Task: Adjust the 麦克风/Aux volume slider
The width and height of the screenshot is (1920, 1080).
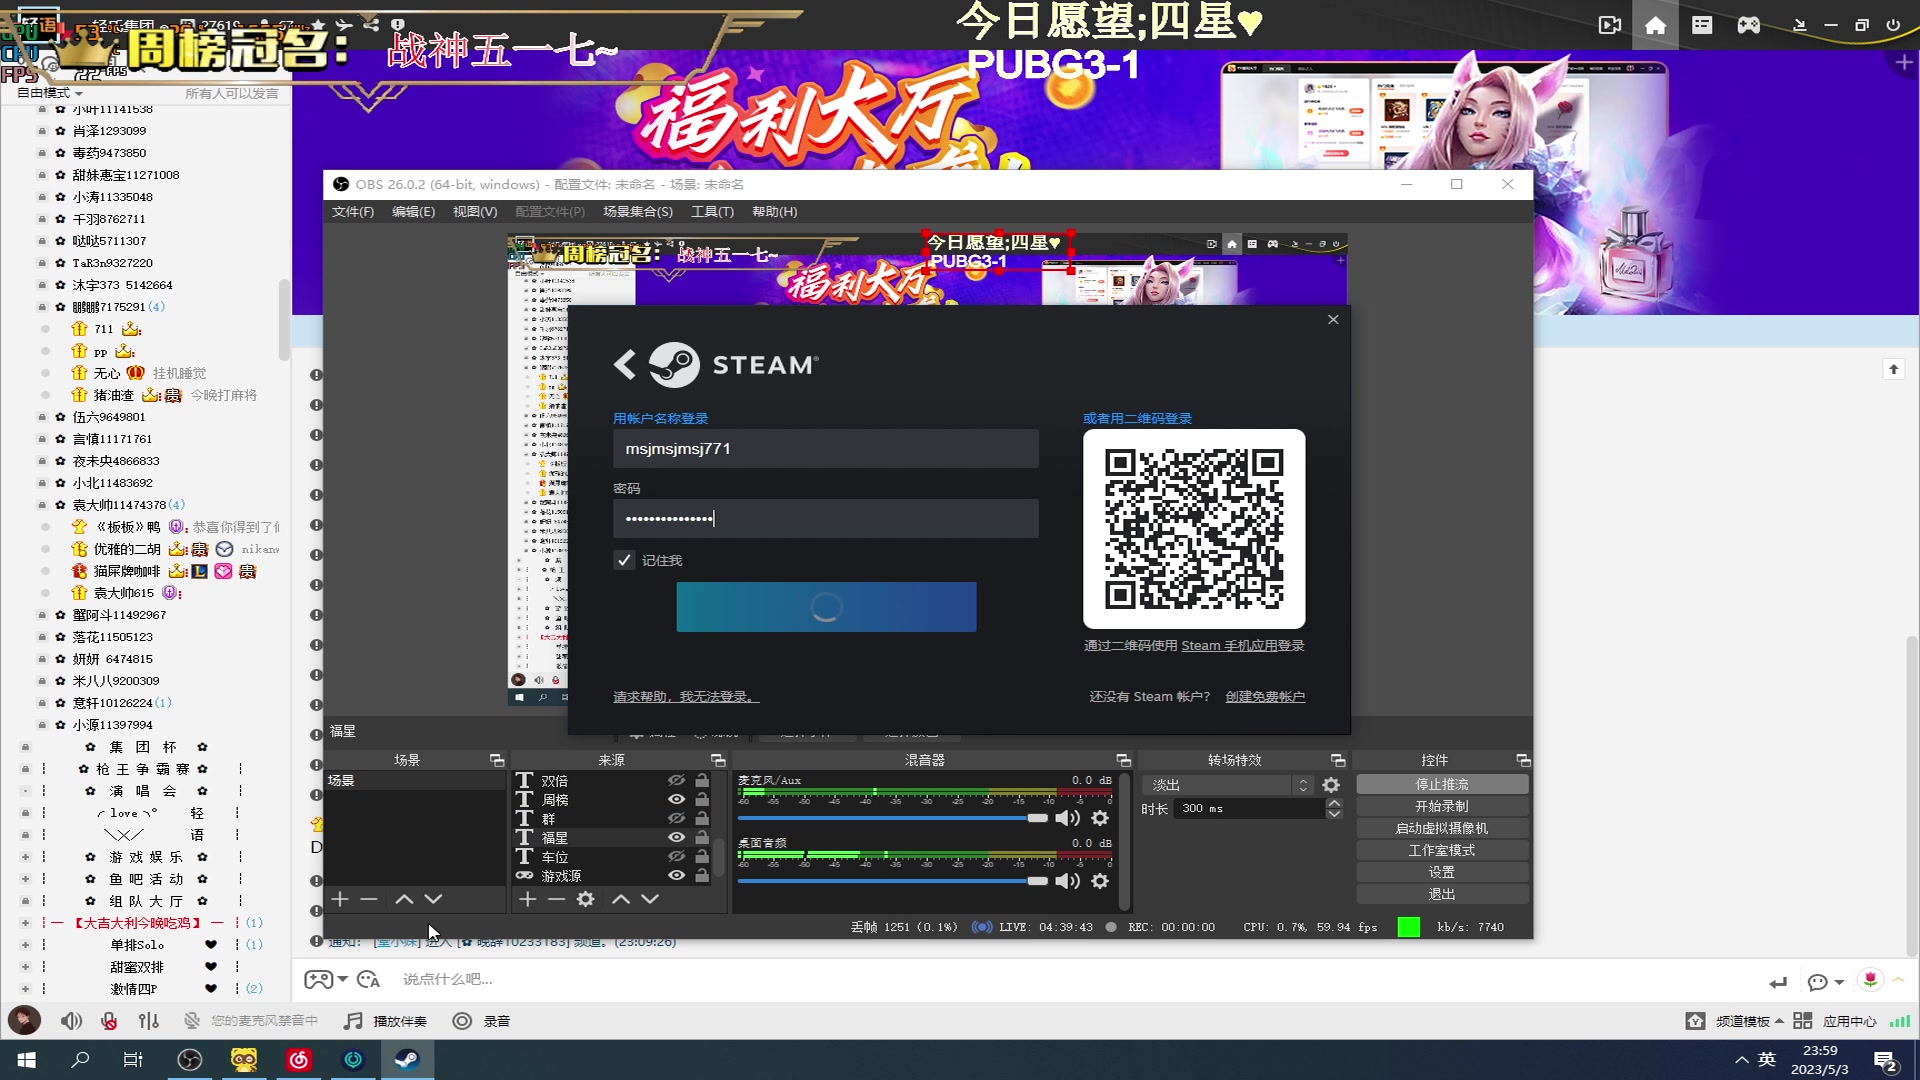Action: point(893,818)
